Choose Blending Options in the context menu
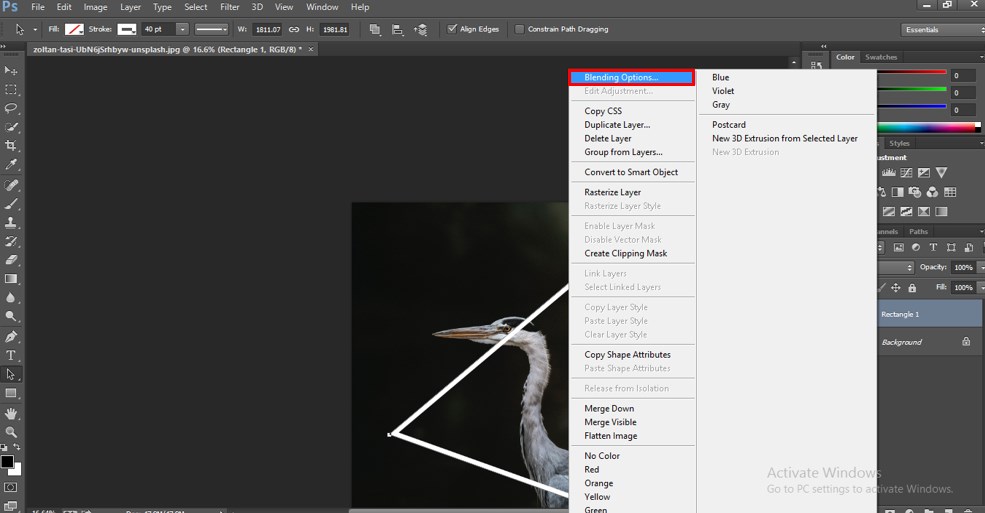 pyautogui.click(x=631, y=77)
